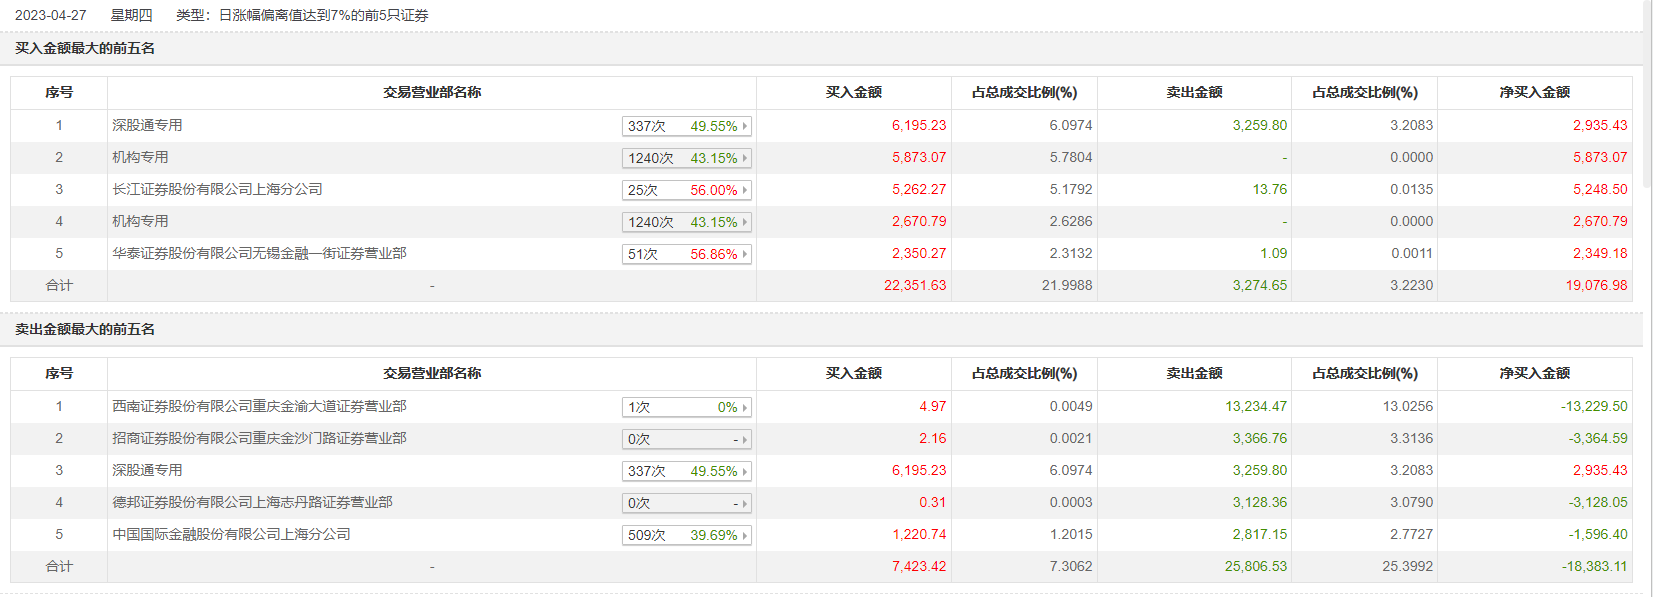Image resolution: width=1653 pixels, height=597 pixels.
Task: Select 机构专用 in buy table row 4
Action: click(x=140, y=221)
